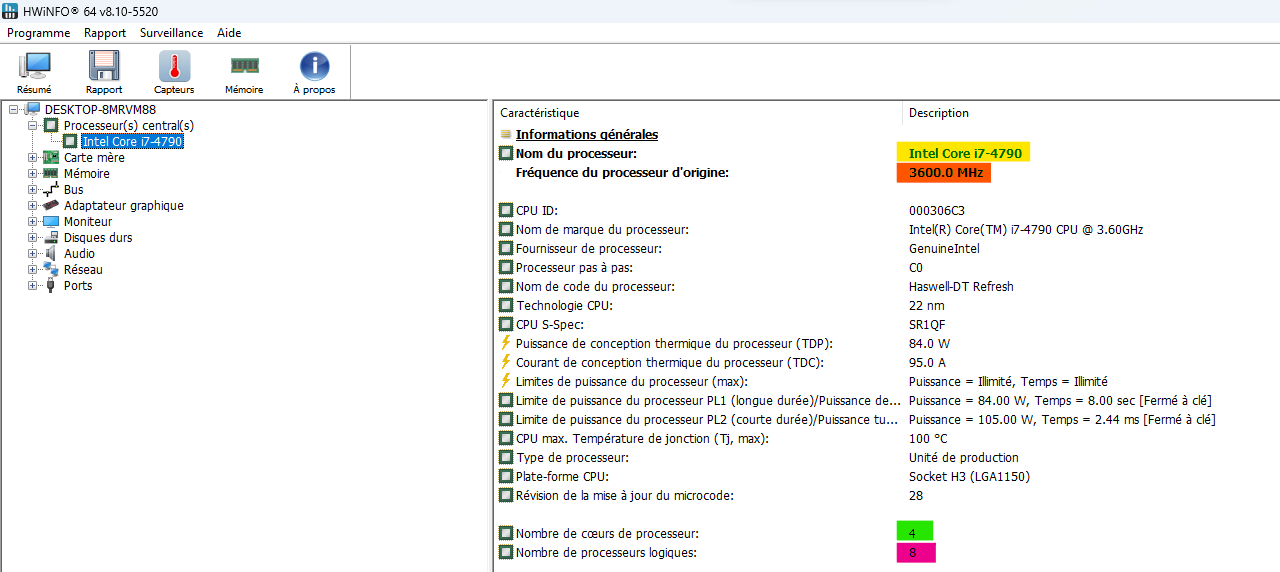Image resolution: width=1280 pixels, height=572 pixels.
Task: Click the Audio speaker tree icon
Action: pos(51,254)
